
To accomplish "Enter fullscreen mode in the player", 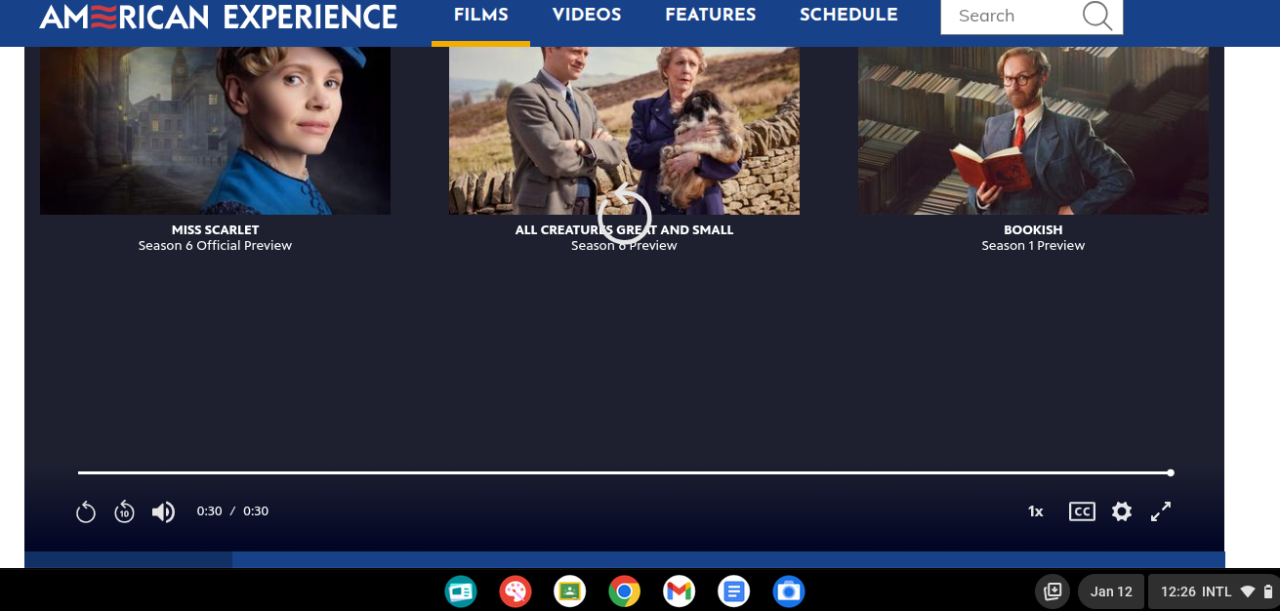I will pos(1160,511).
